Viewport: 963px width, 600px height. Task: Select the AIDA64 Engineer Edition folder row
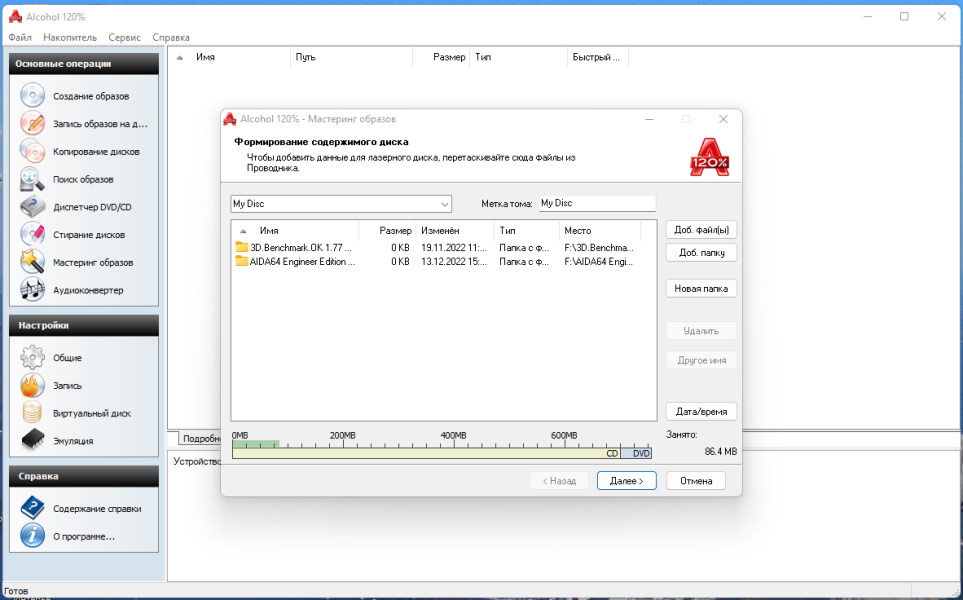[x=436, y=262]
